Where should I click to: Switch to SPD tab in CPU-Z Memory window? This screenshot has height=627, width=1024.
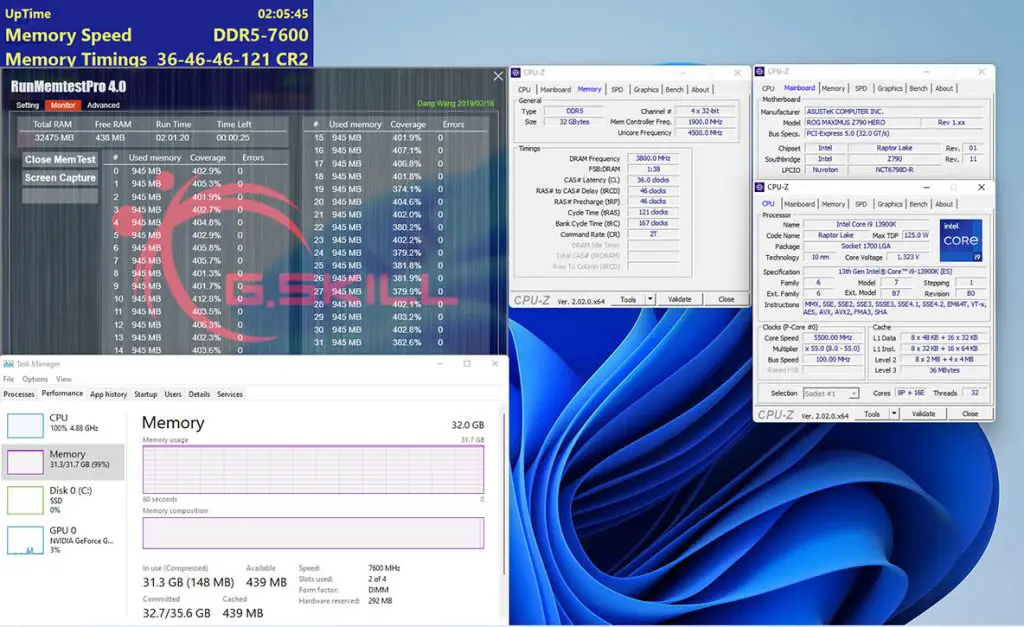tap(617, 89)
